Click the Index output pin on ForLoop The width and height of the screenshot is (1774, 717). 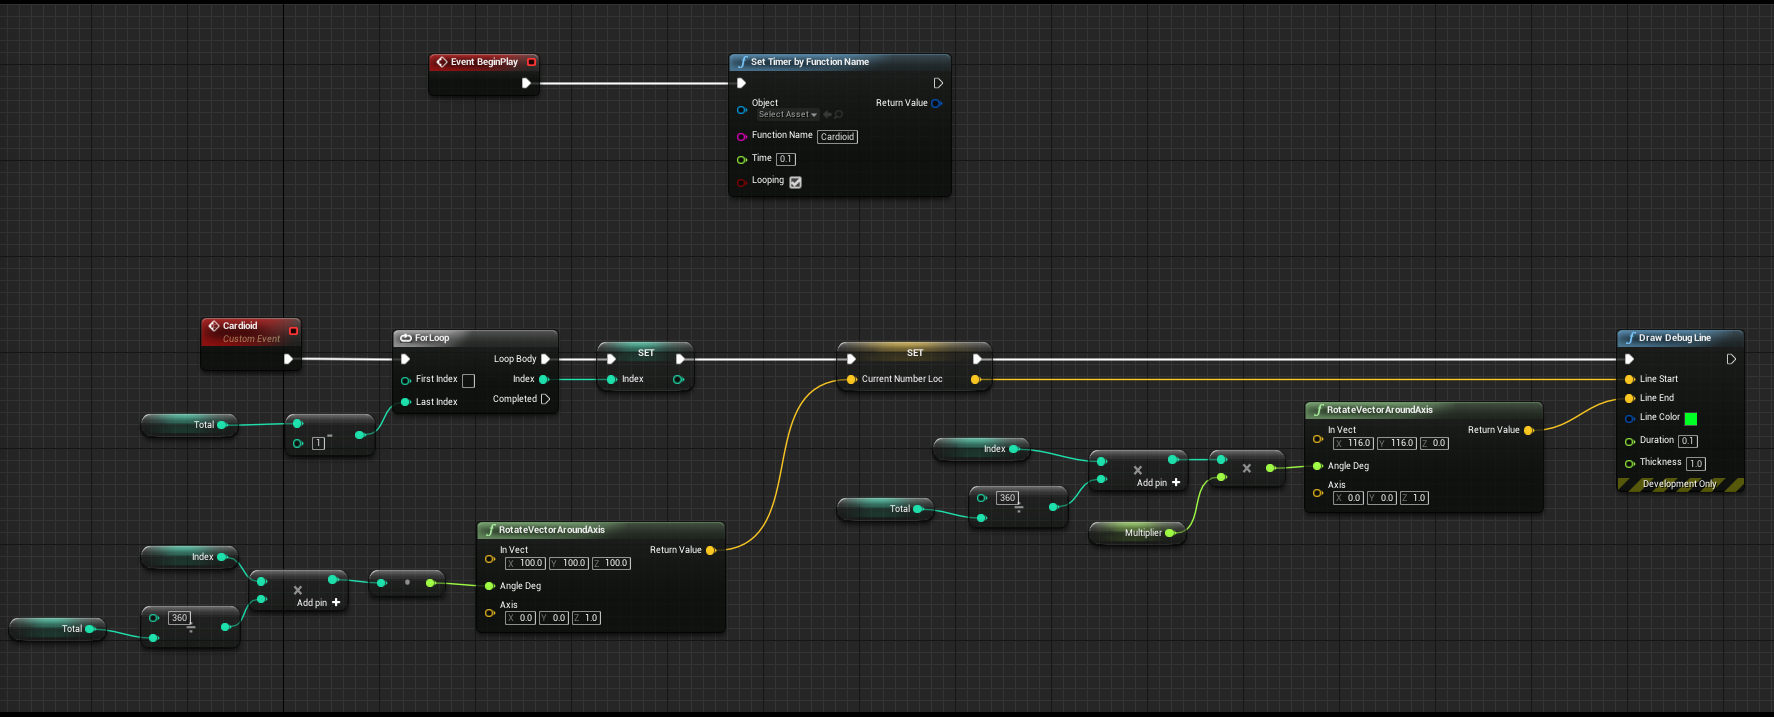click(x=544, y=379)
